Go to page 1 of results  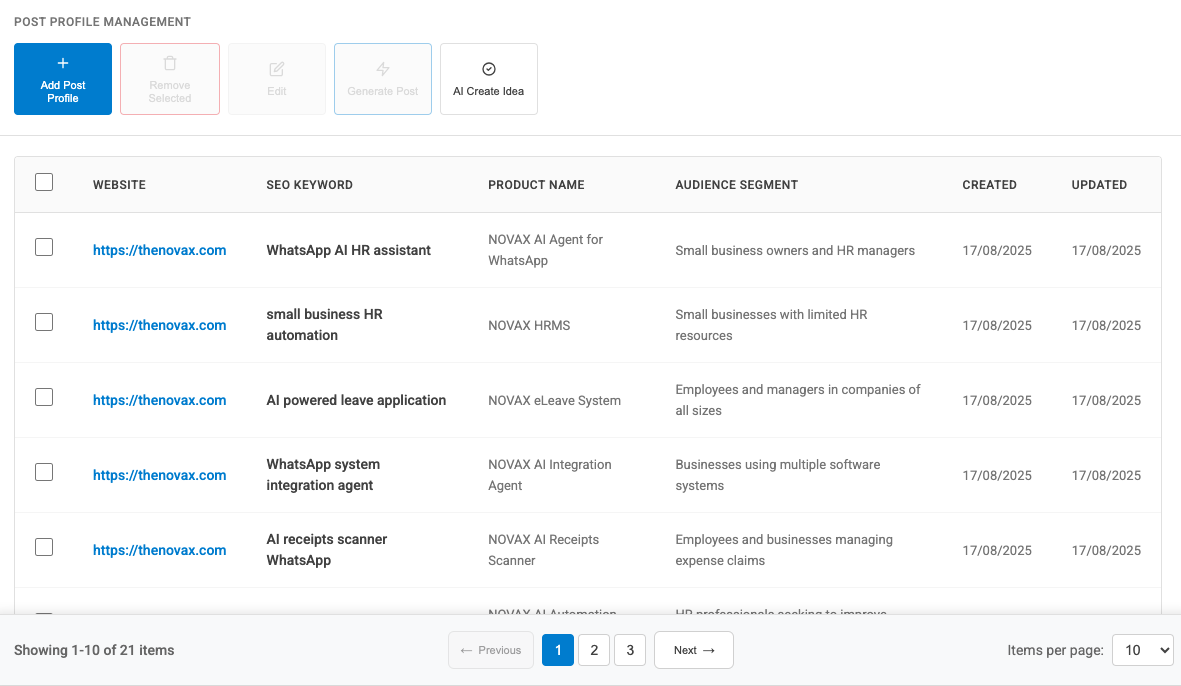click(x=558, y=650)
